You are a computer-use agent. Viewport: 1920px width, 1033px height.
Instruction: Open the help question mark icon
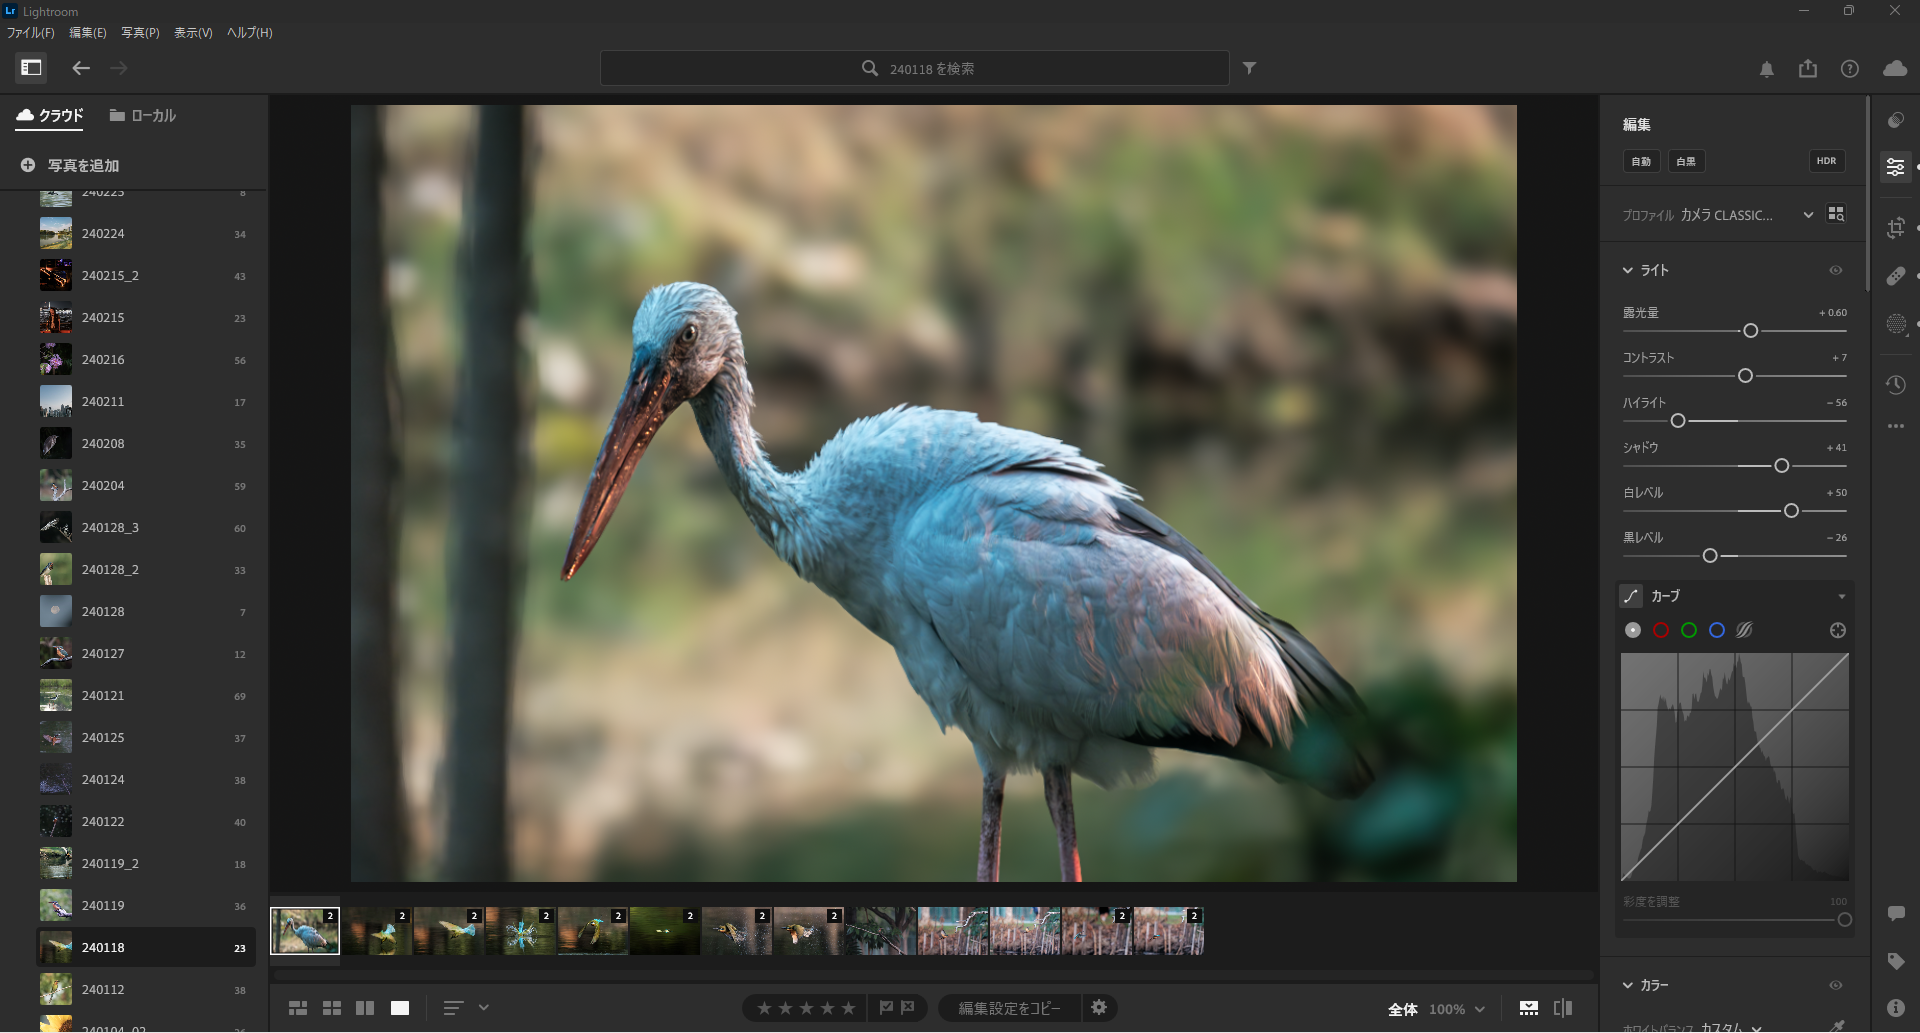(1850, 69)
